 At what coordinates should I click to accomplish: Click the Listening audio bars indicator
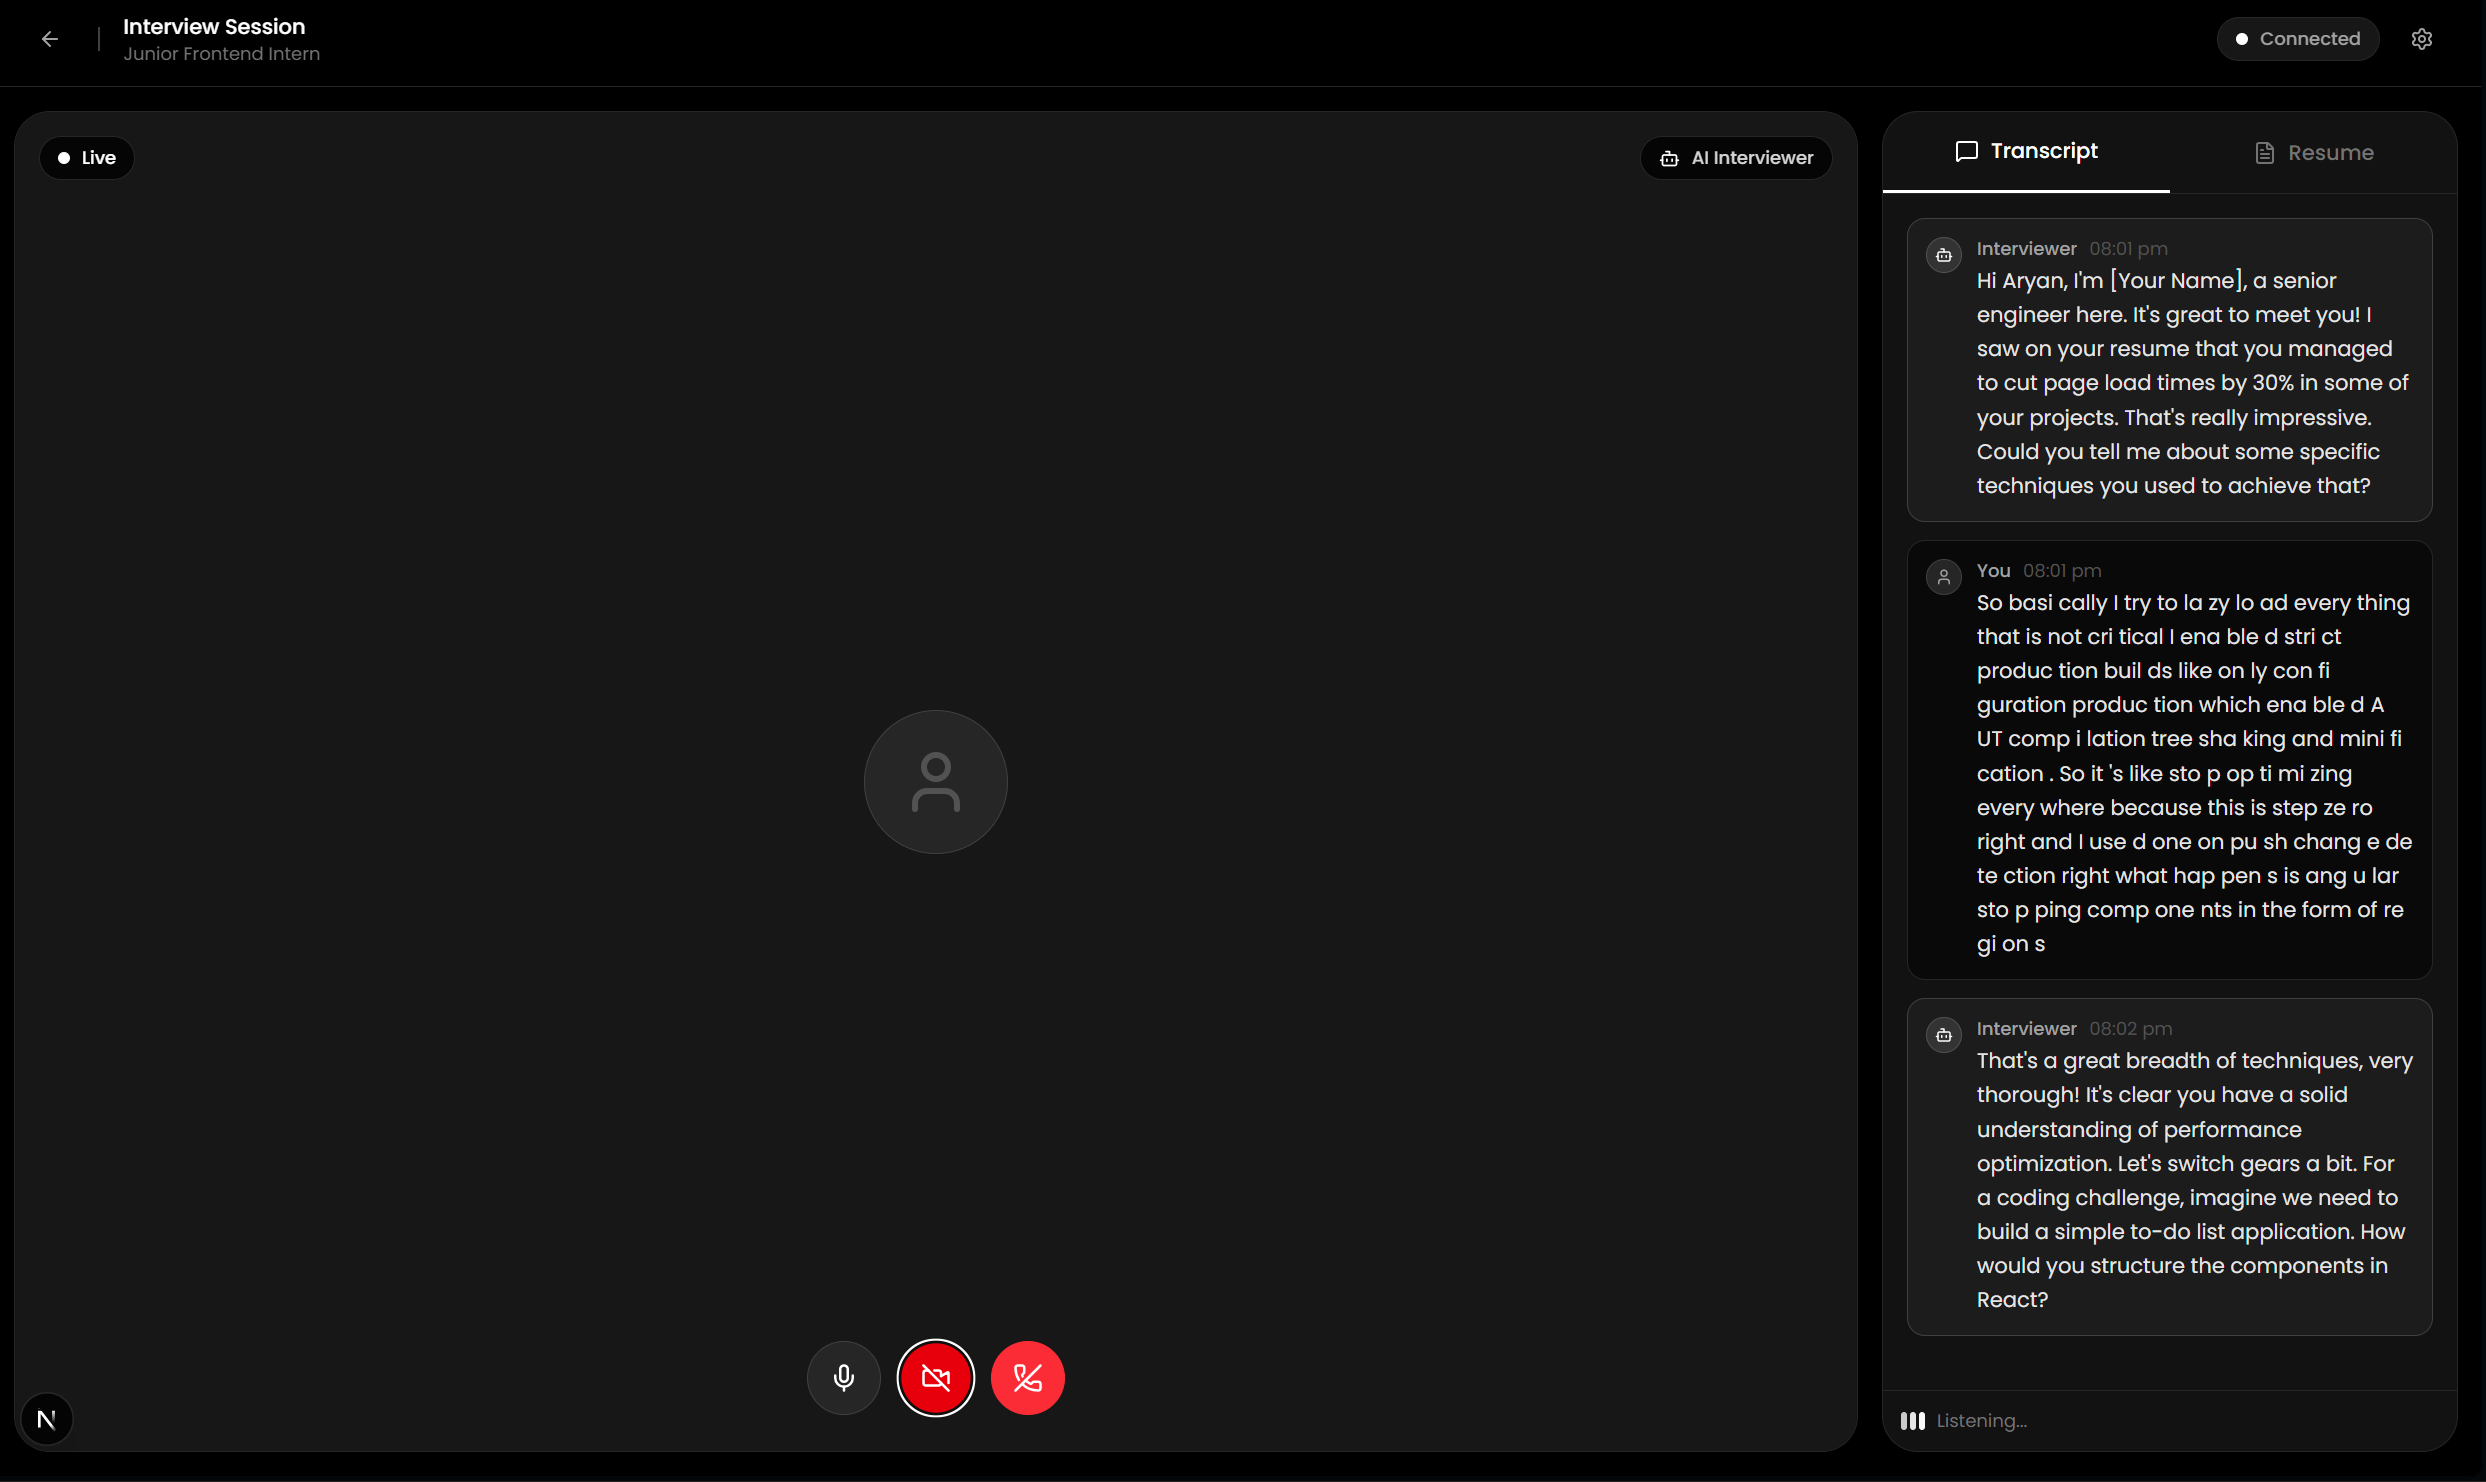pos(1912,1421)
